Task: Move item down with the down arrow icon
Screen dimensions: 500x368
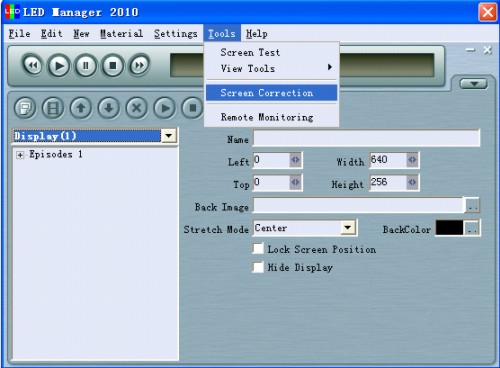Action: (x=109, y=108)
